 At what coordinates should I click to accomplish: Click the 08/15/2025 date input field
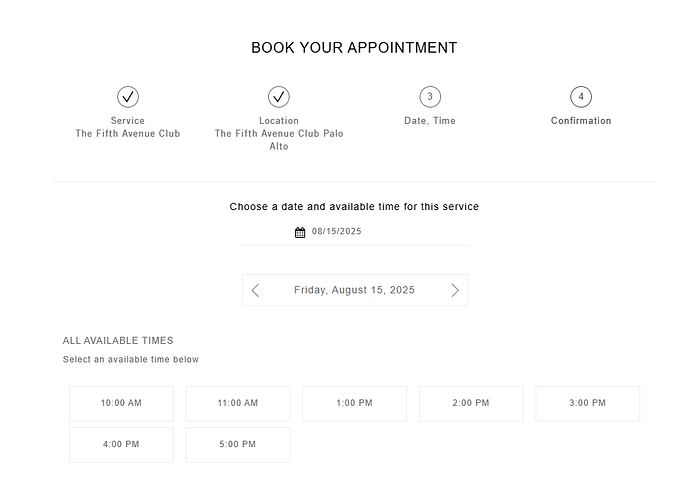(355, 232)
